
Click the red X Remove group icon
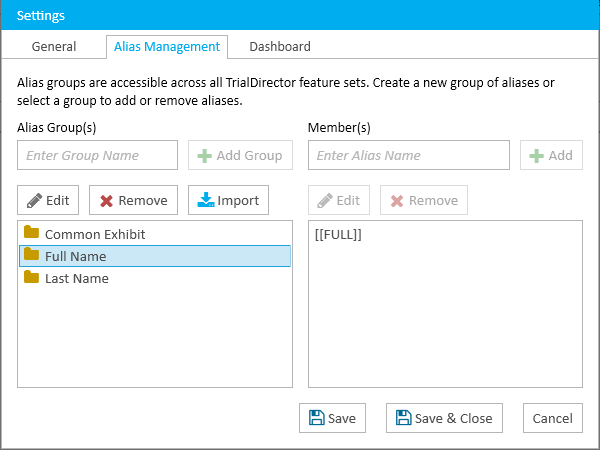point(106,201)
